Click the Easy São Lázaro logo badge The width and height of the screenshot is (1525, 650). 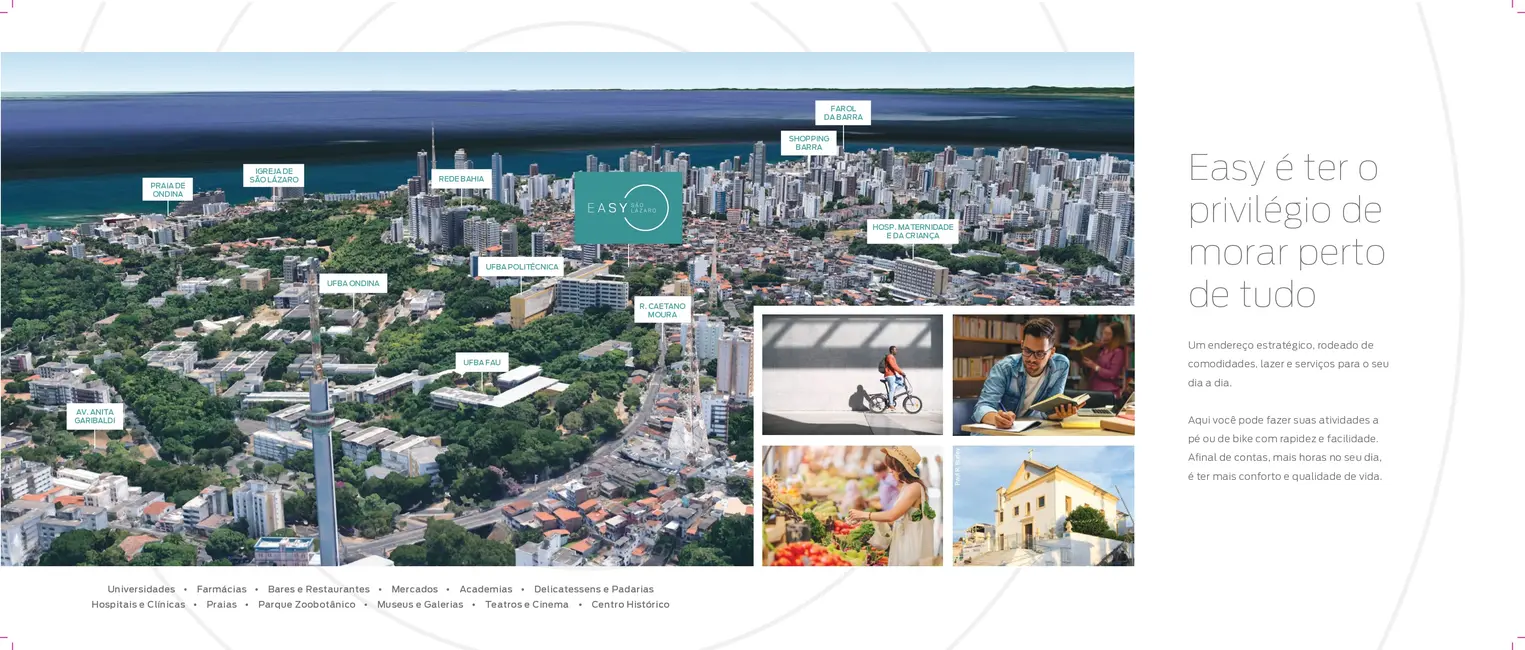(x=628, y=208)
